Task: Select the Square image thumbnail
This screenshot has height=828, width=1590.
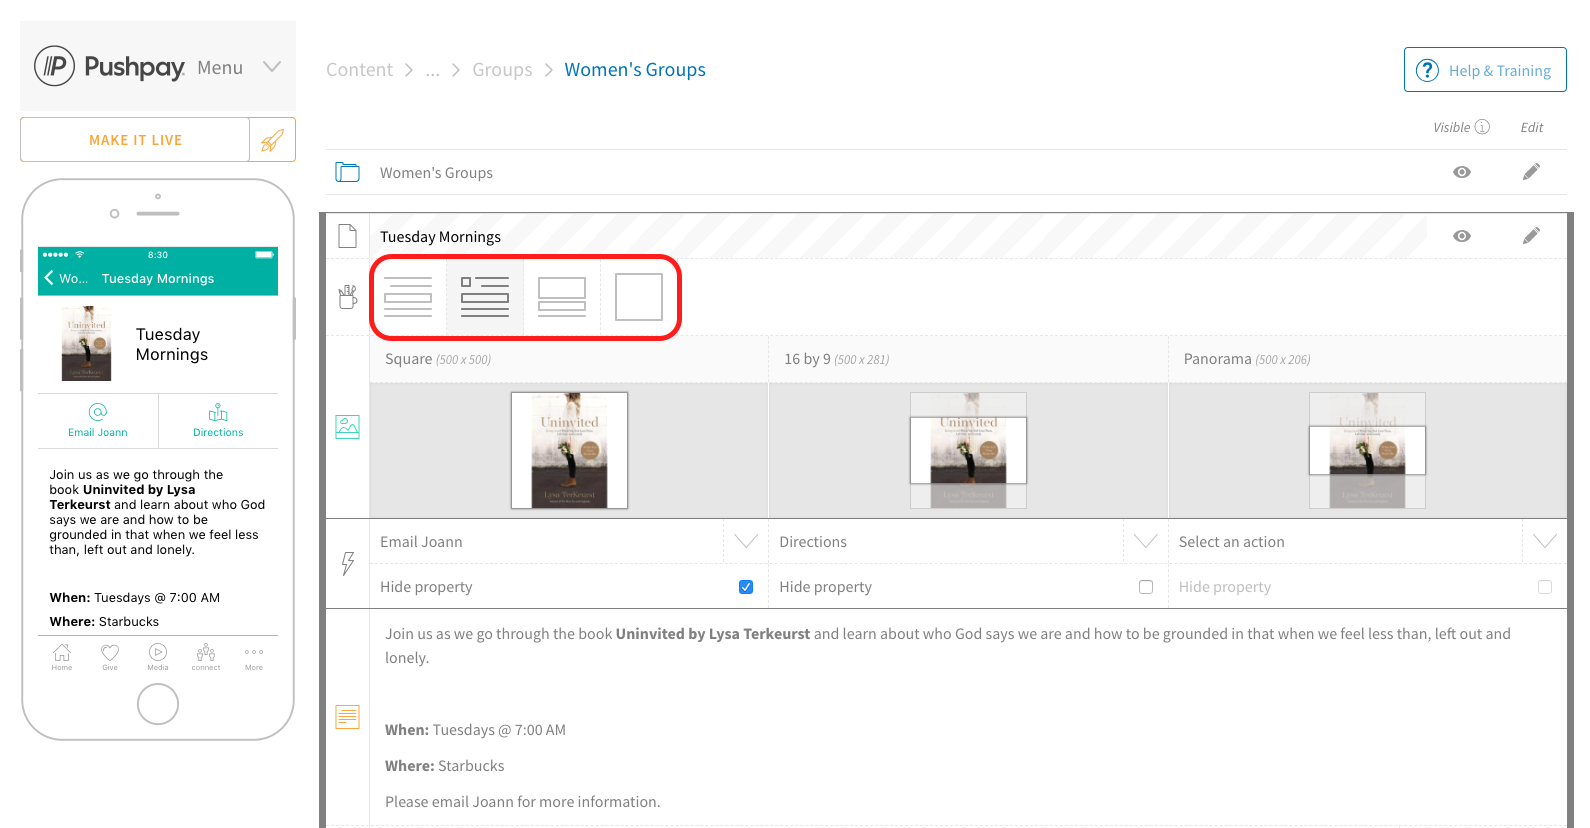Action: [569, 450]
